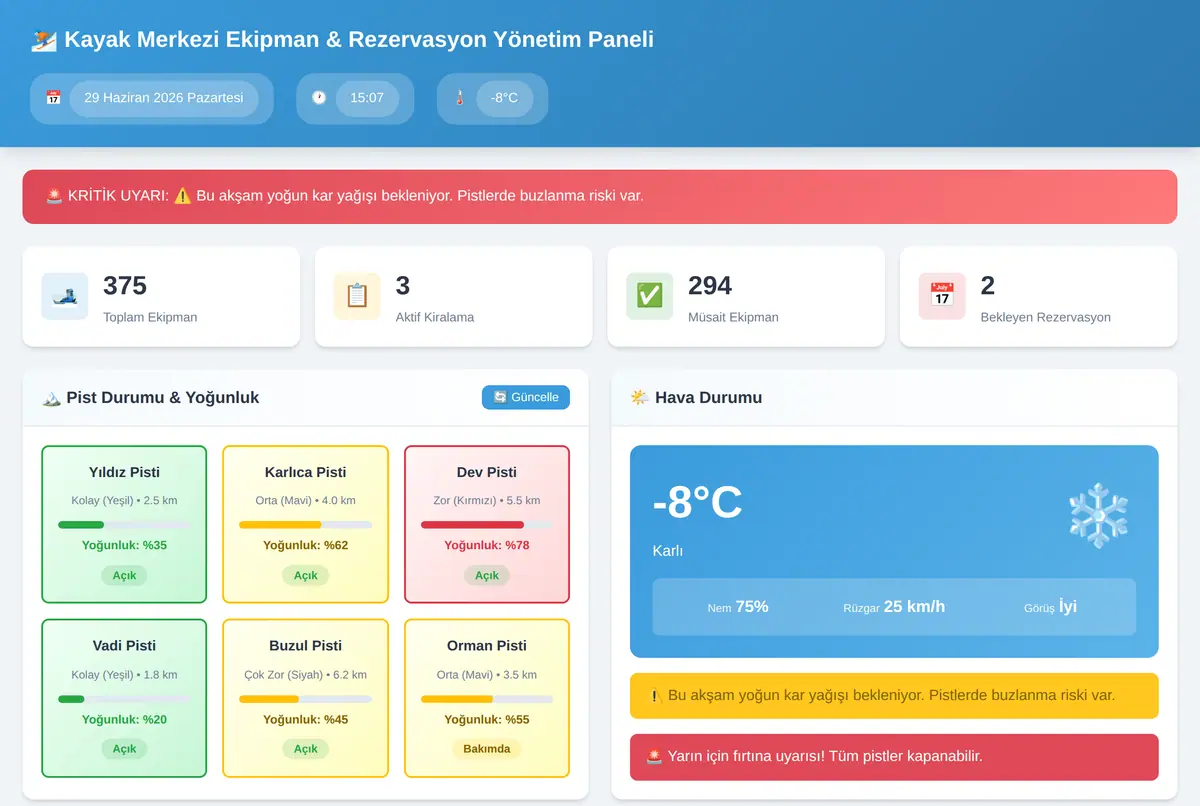1200x806 pixels.
Task: Click the Açık badge on Dev Pisti
Action: pyautogui.click(x=487, y=576)
